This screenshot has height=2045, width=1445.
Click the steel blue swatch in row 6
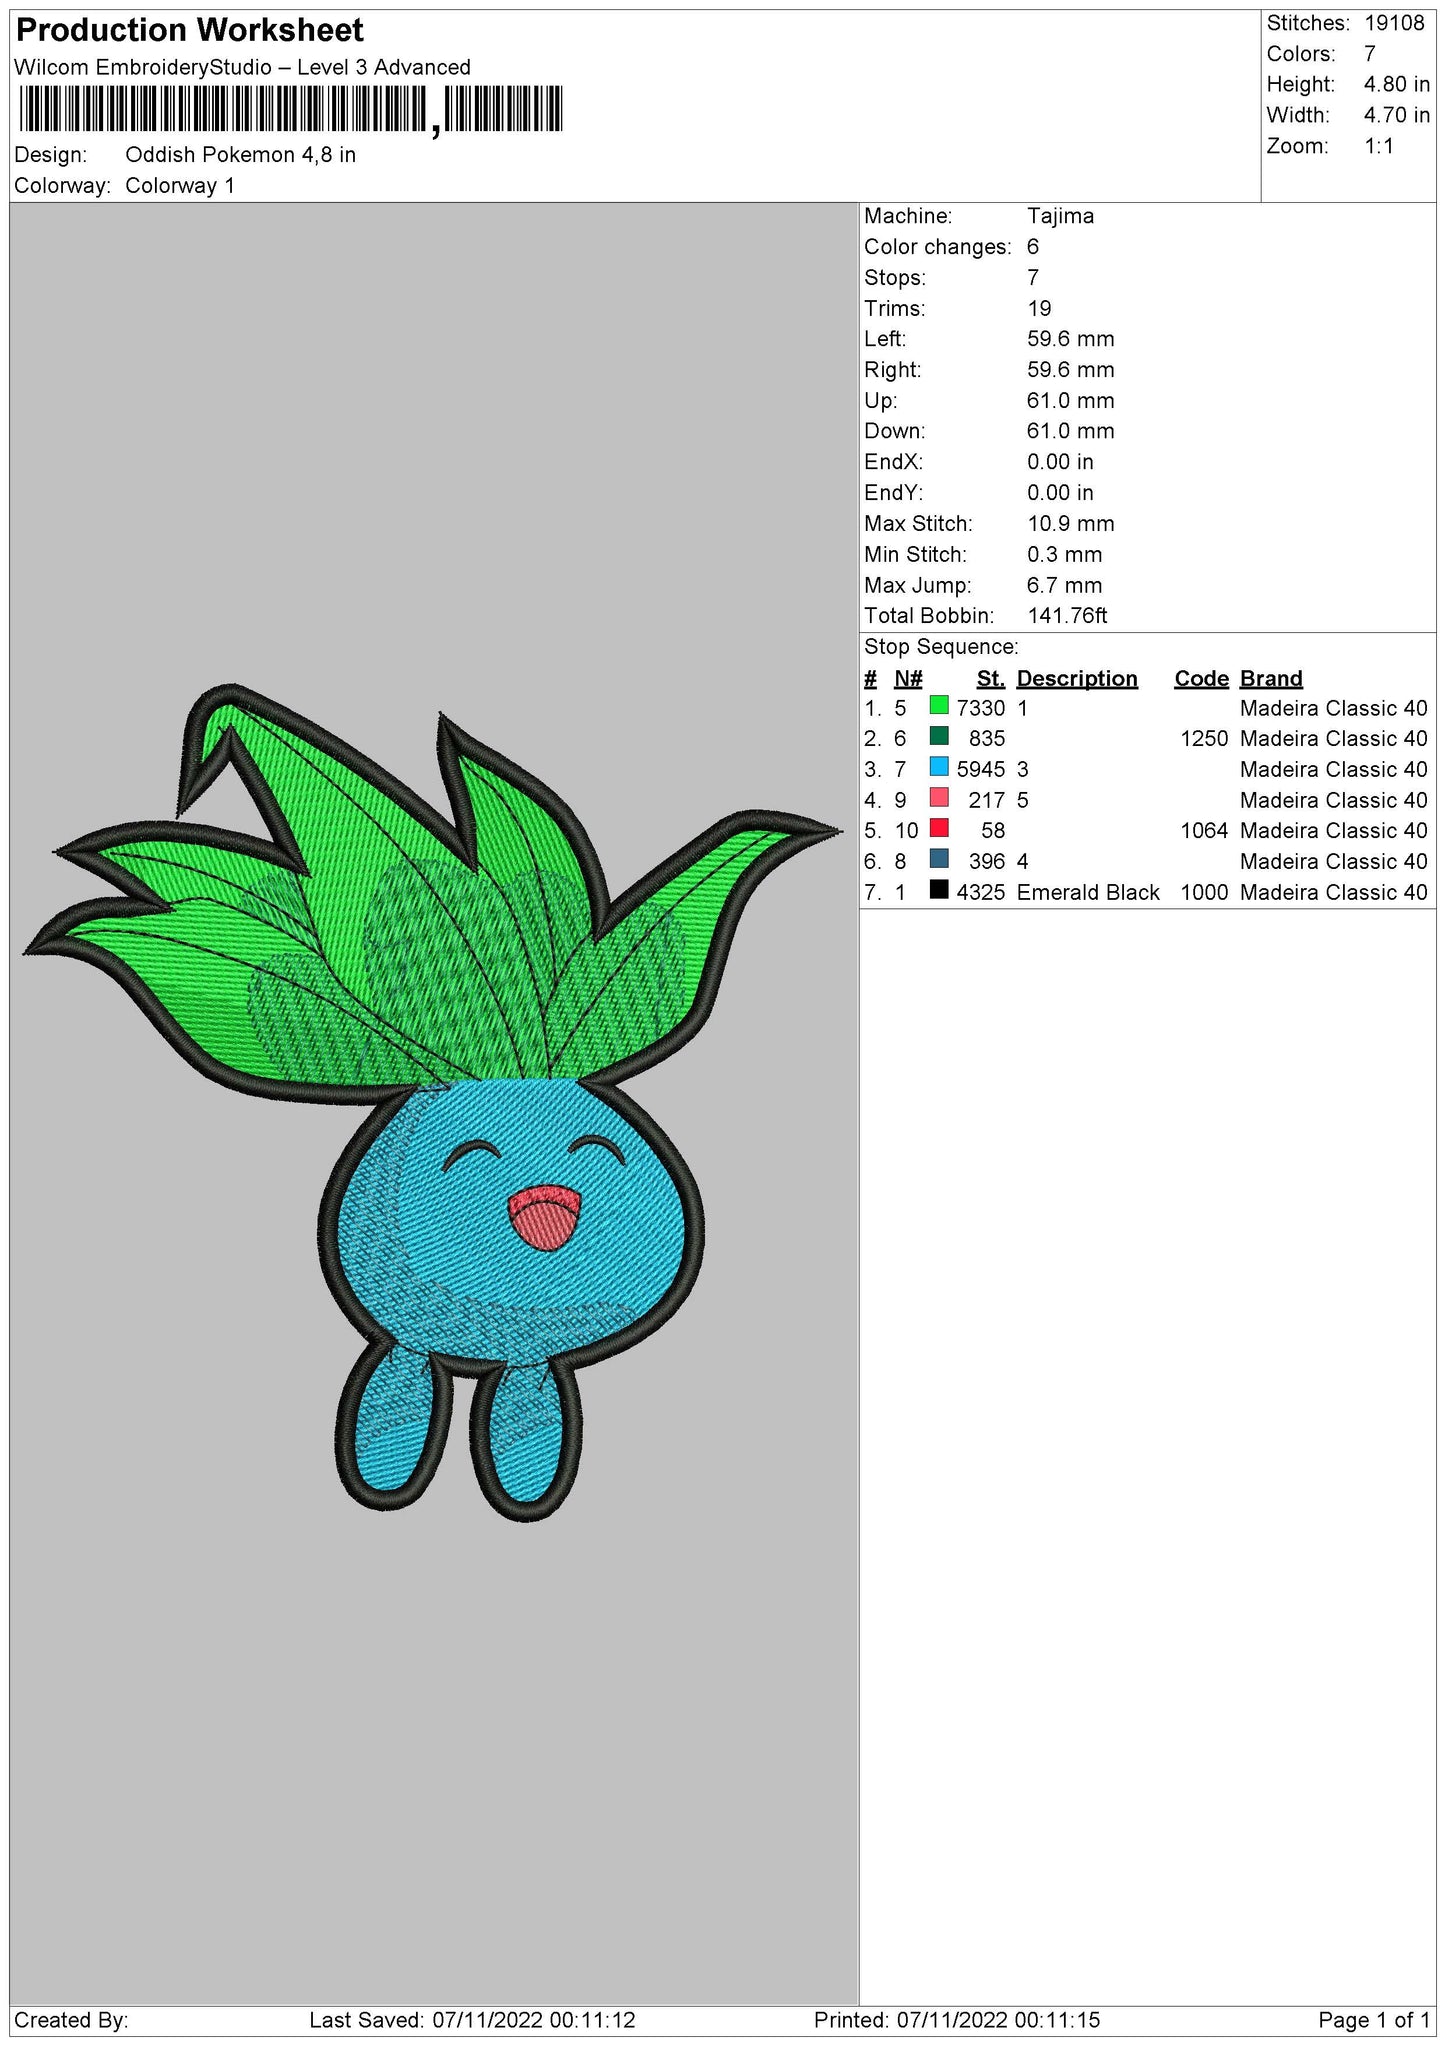(938, 860)
